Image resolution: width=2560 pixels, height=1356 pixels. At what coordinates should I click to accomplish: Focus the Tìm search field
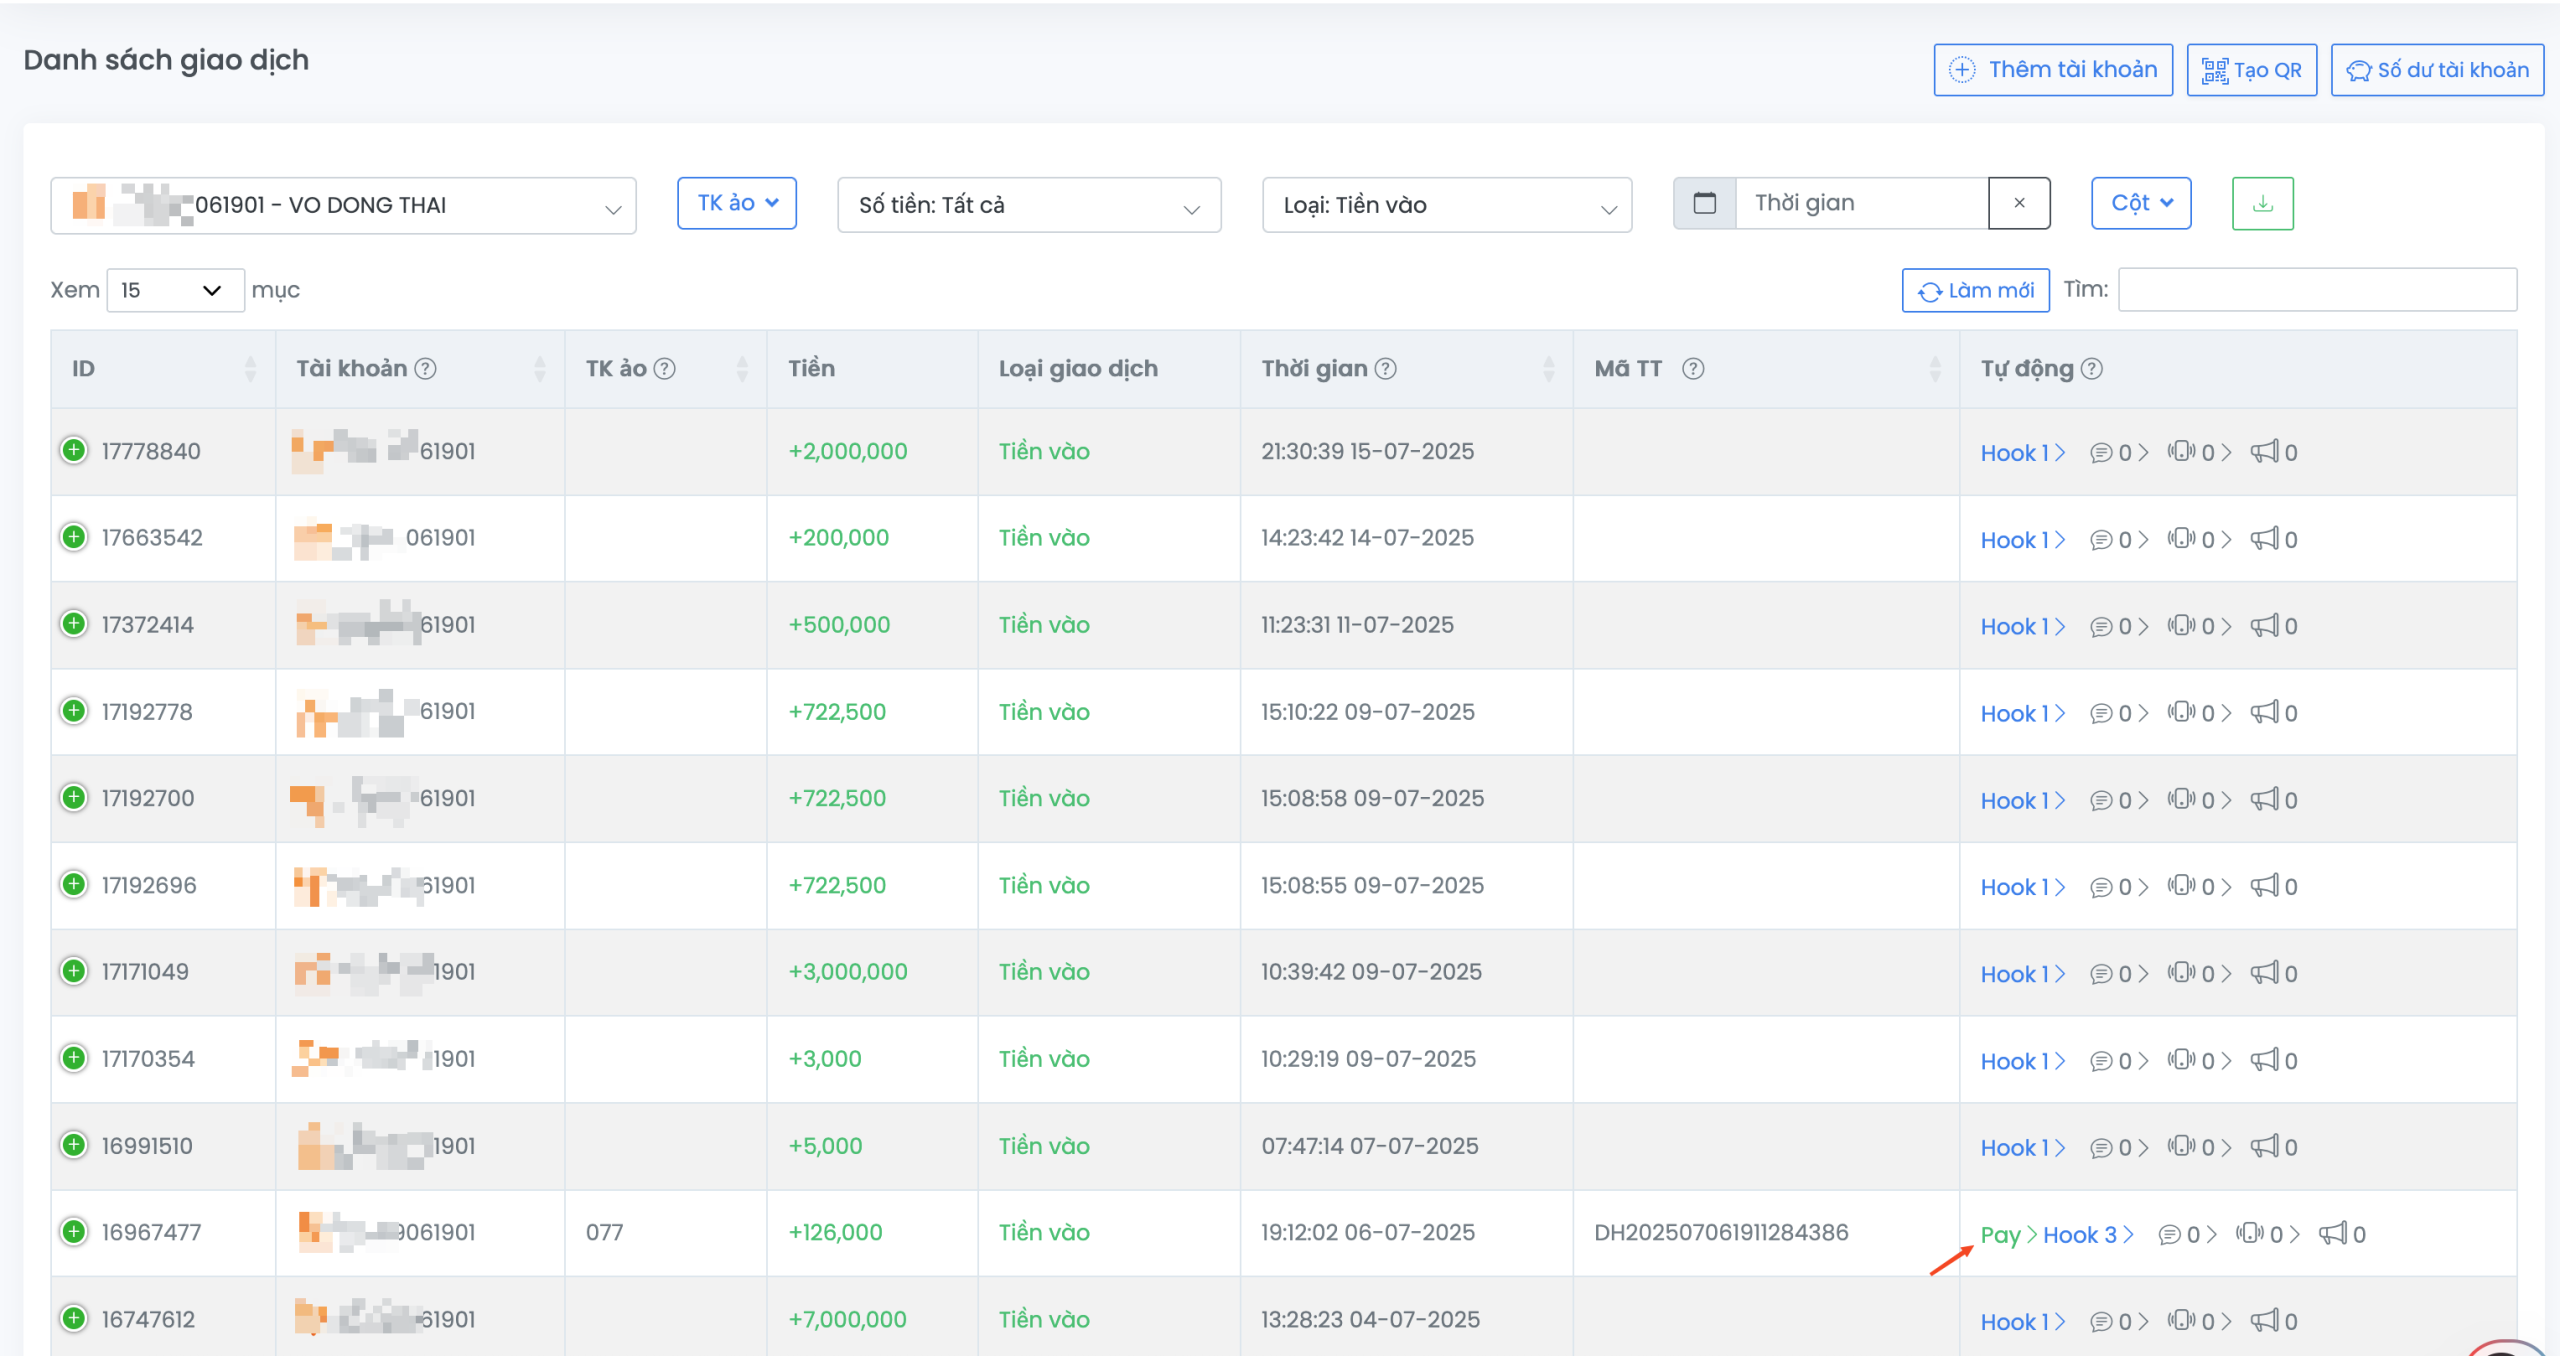2317,290
